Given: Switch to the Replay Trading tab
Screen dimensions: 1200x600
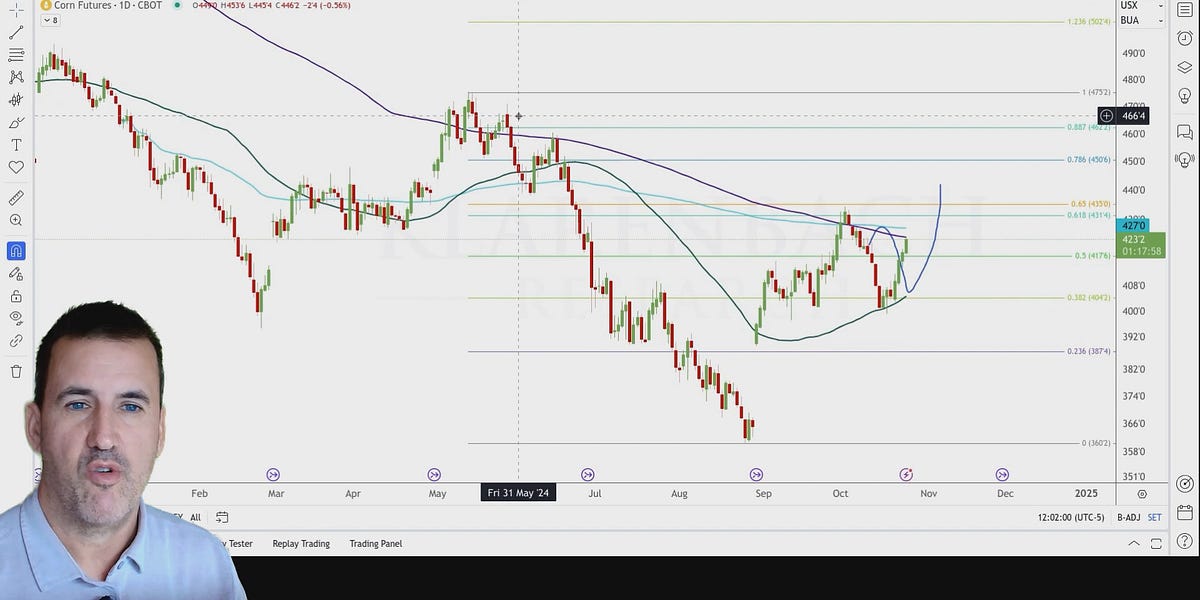Looking at the screenshot, I should click(x=300, y=543).
